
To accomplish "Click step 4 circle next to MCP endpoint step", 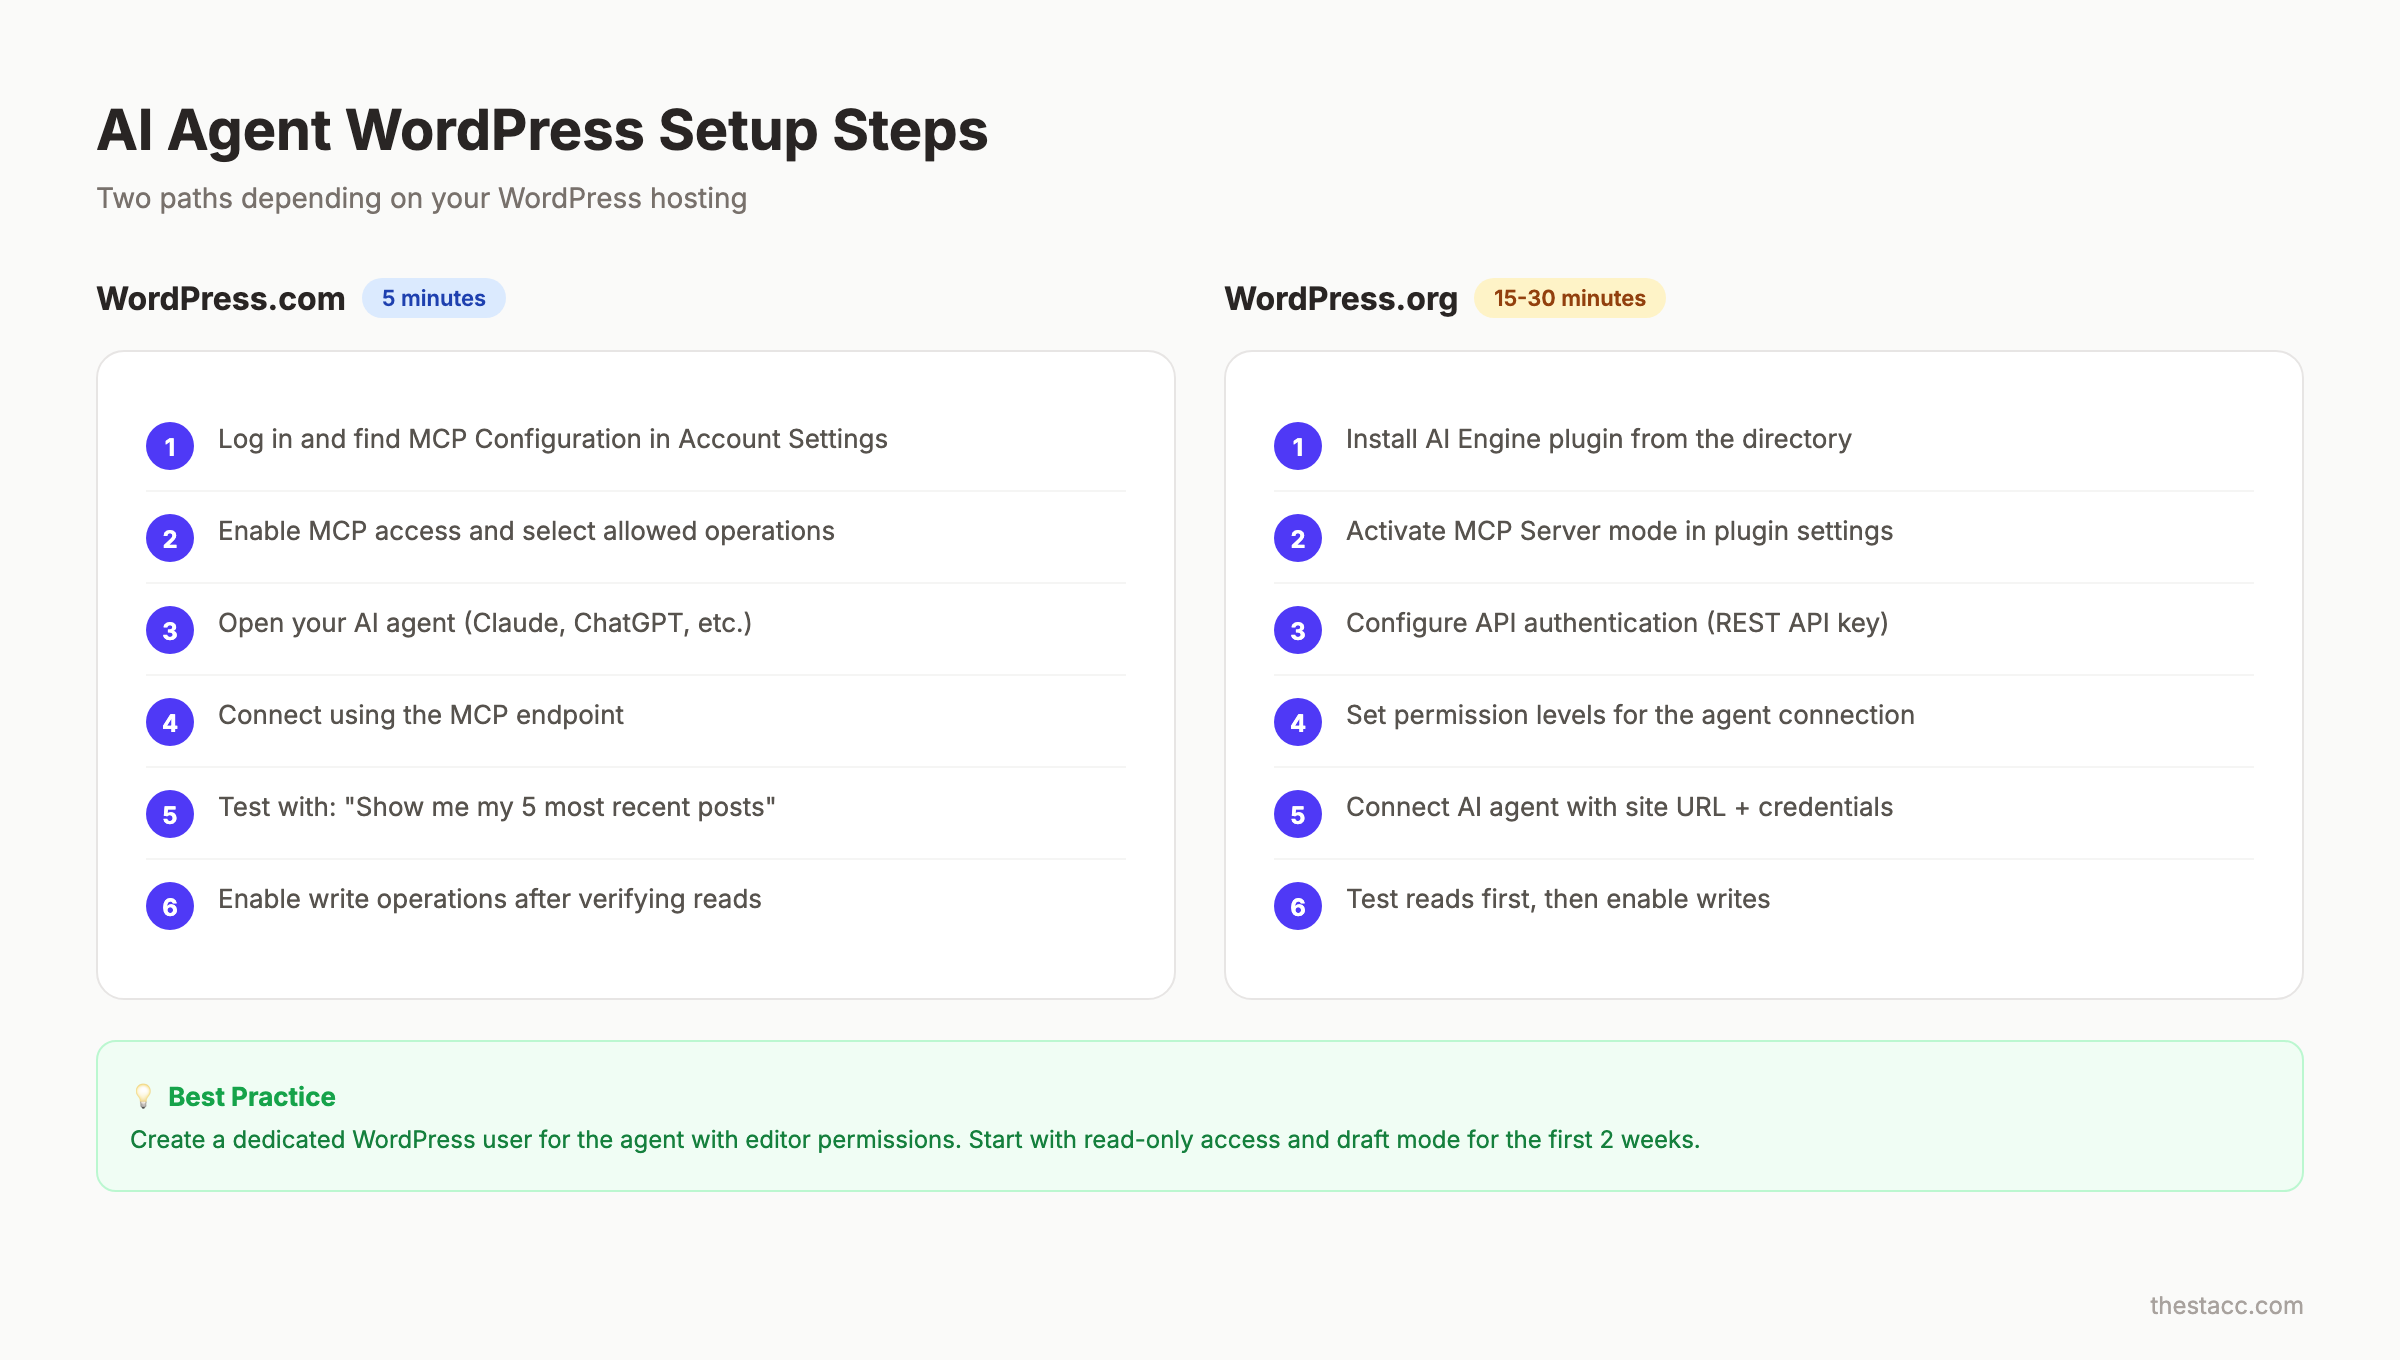I will pos(170,722).
